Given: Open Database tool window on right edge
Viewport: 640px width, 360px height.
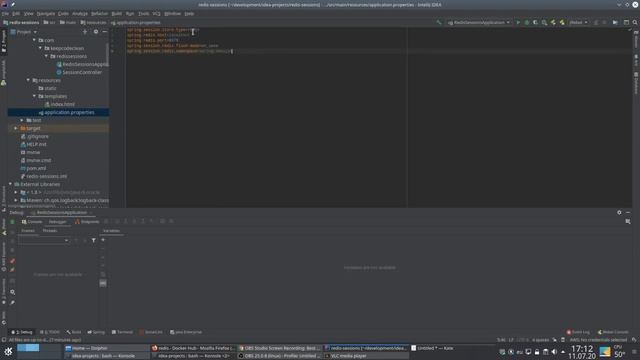Looking at the screenshot, I should (x=636, y=84).
